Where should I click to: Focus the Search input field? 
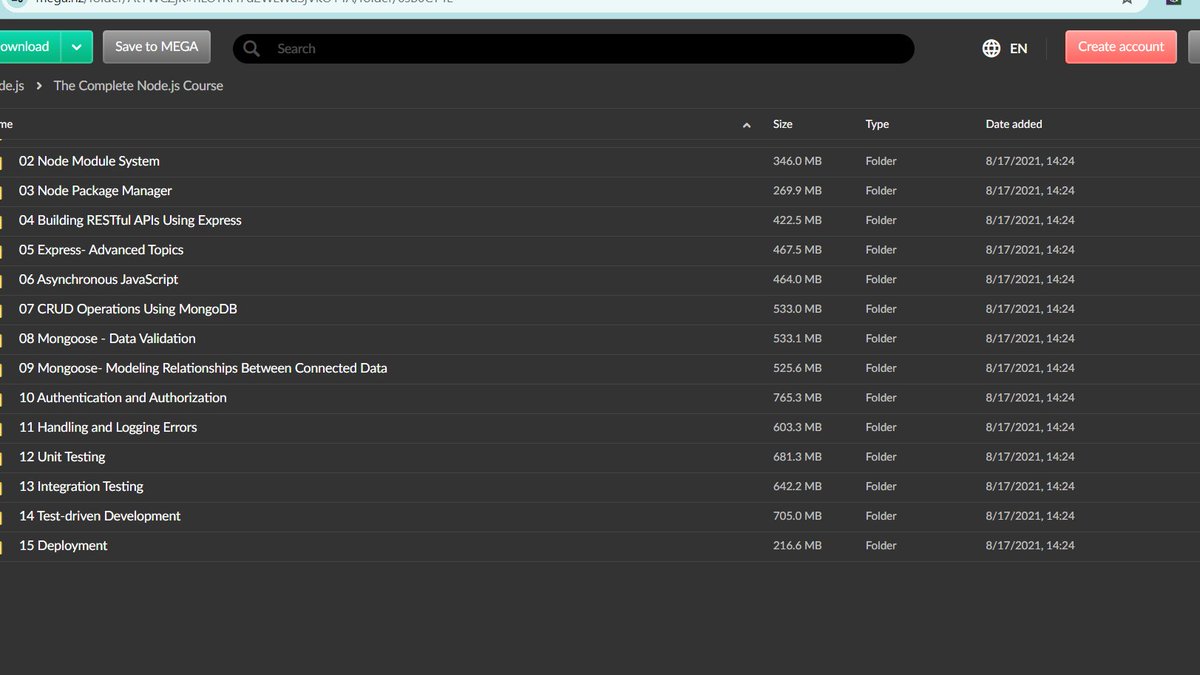(x=573, y=49)
